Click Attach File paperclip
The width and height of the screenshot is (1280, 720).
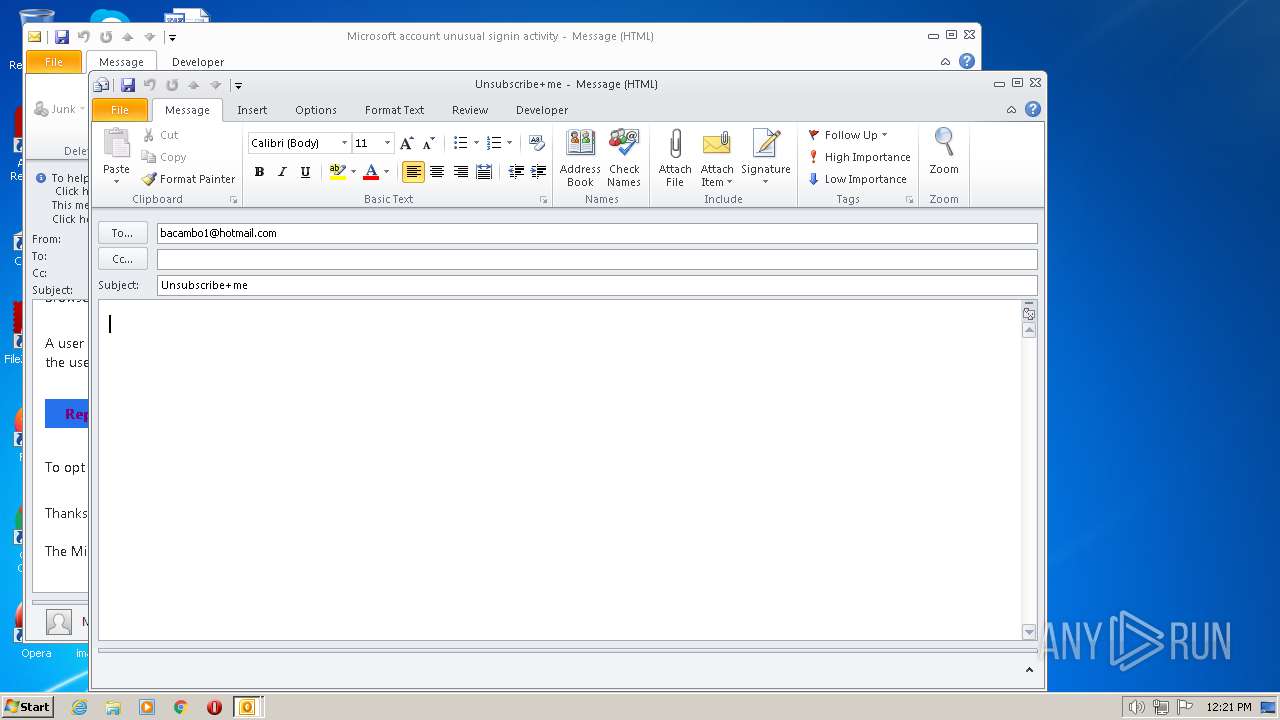pyautogui.click(x=675, y=158)
